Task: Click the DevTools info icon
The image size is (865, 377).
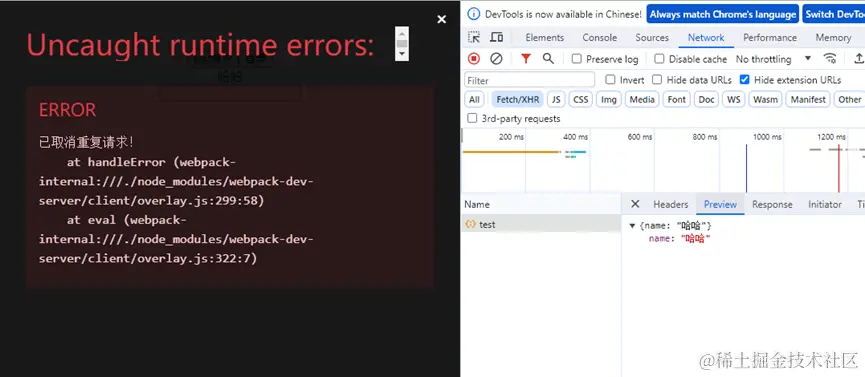Action: click(x=474, y=14)
